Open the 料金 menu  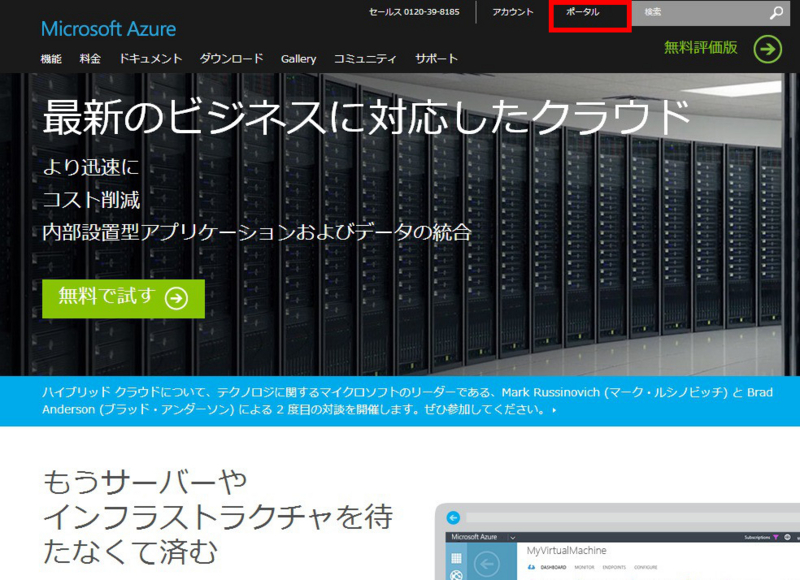pyautogui.click(x=90, y=59)
